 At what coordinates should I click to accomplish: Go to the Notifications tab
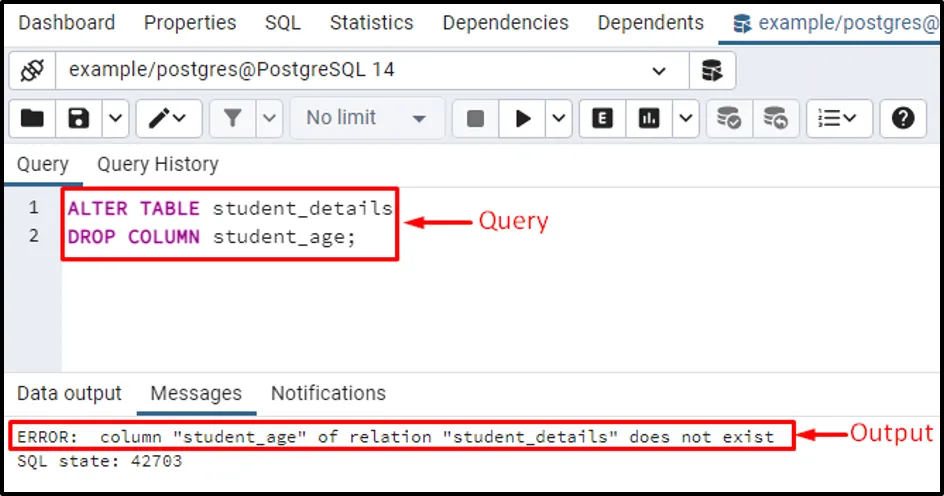[328, 393]
